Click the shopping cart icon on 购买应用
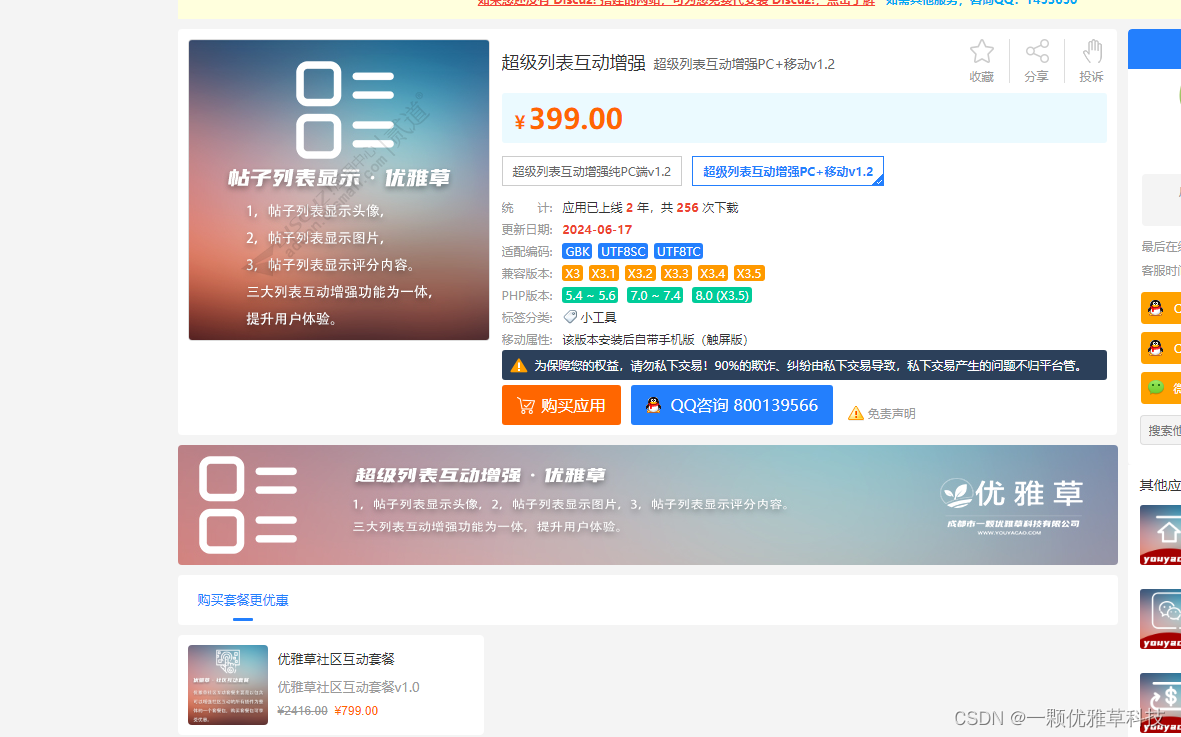The image size is (1181, 737). pos(526,406)
